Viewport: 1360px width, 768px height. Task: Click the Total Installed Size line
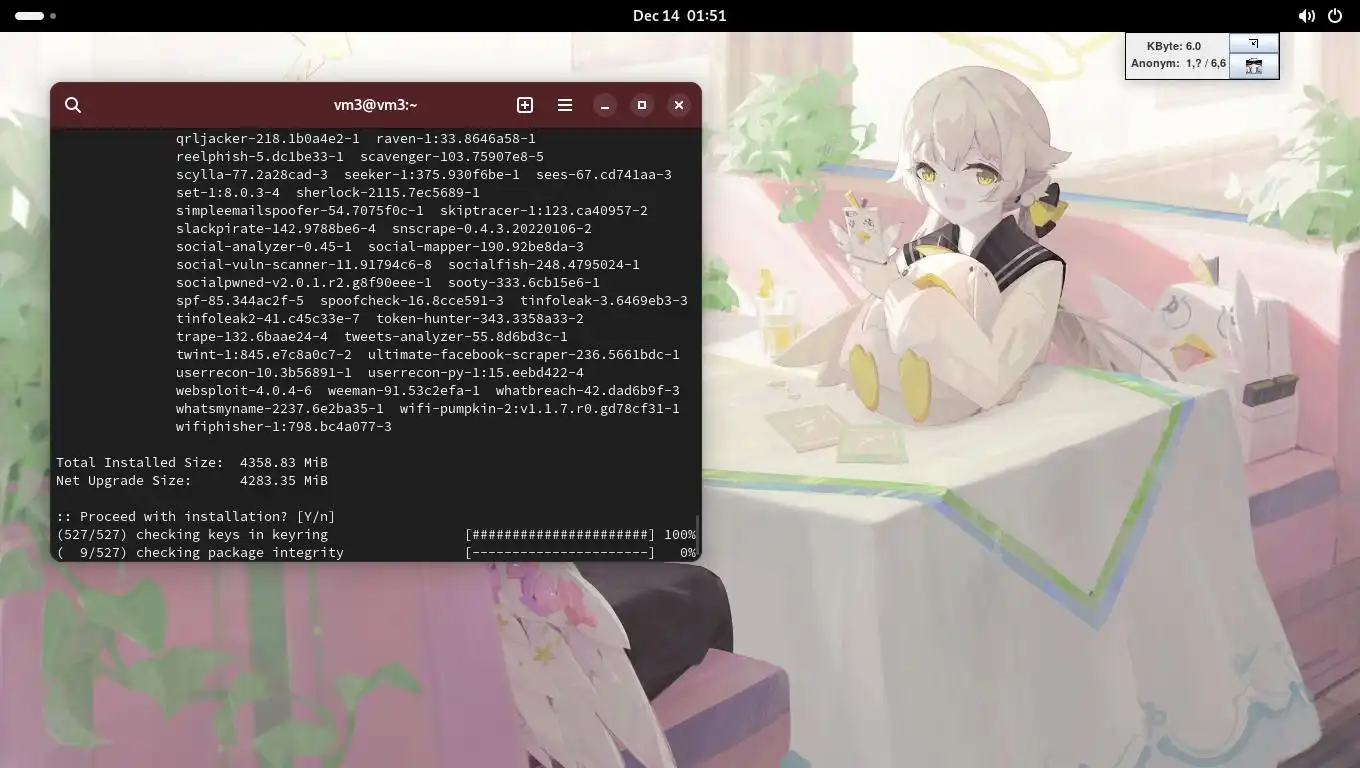point(192,463)
